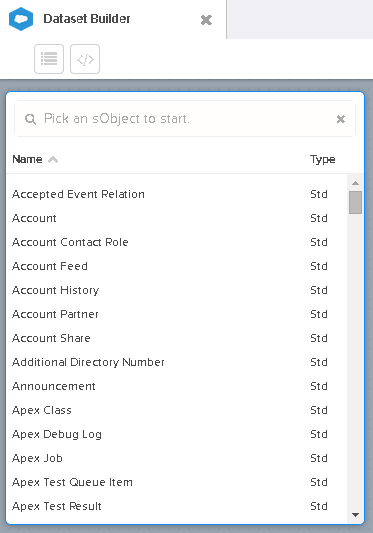373x533 pixels.
Task: Click the Salesforce cloud hexagon logo
Action: [21, 19]
